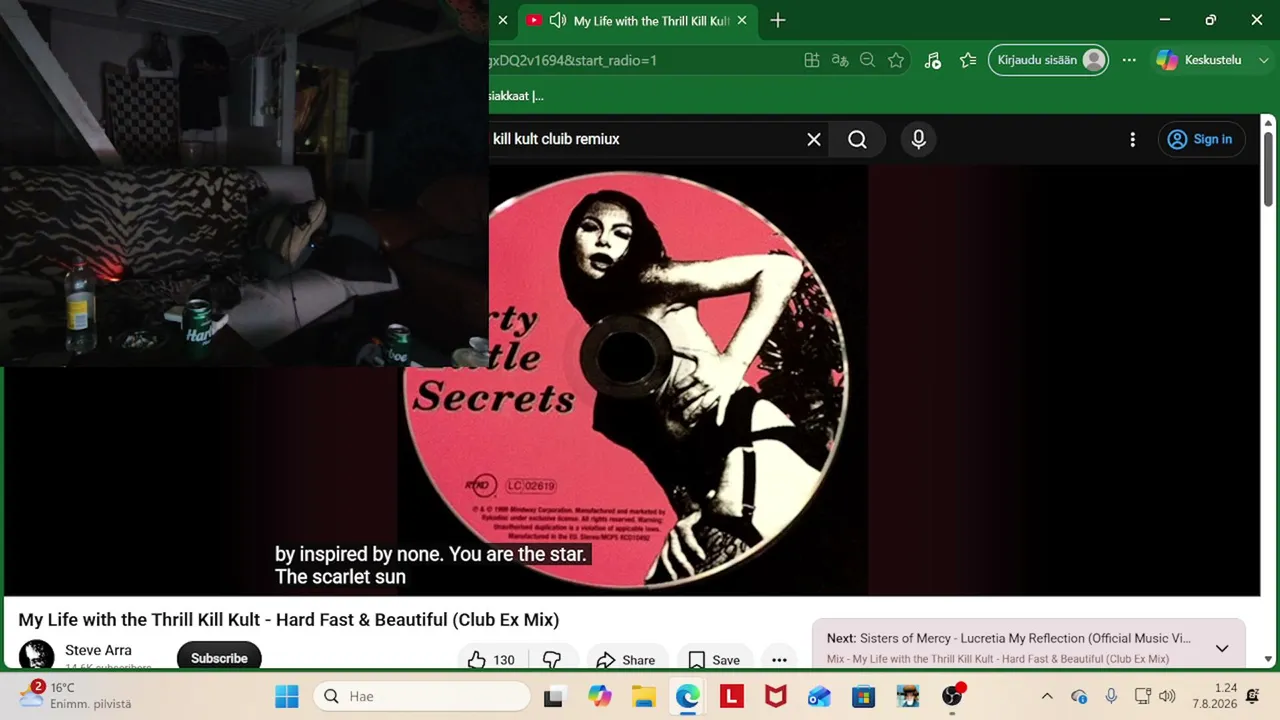Clear the YouTube search query
The image size is (1280, 720).
[x=814, y=139]
